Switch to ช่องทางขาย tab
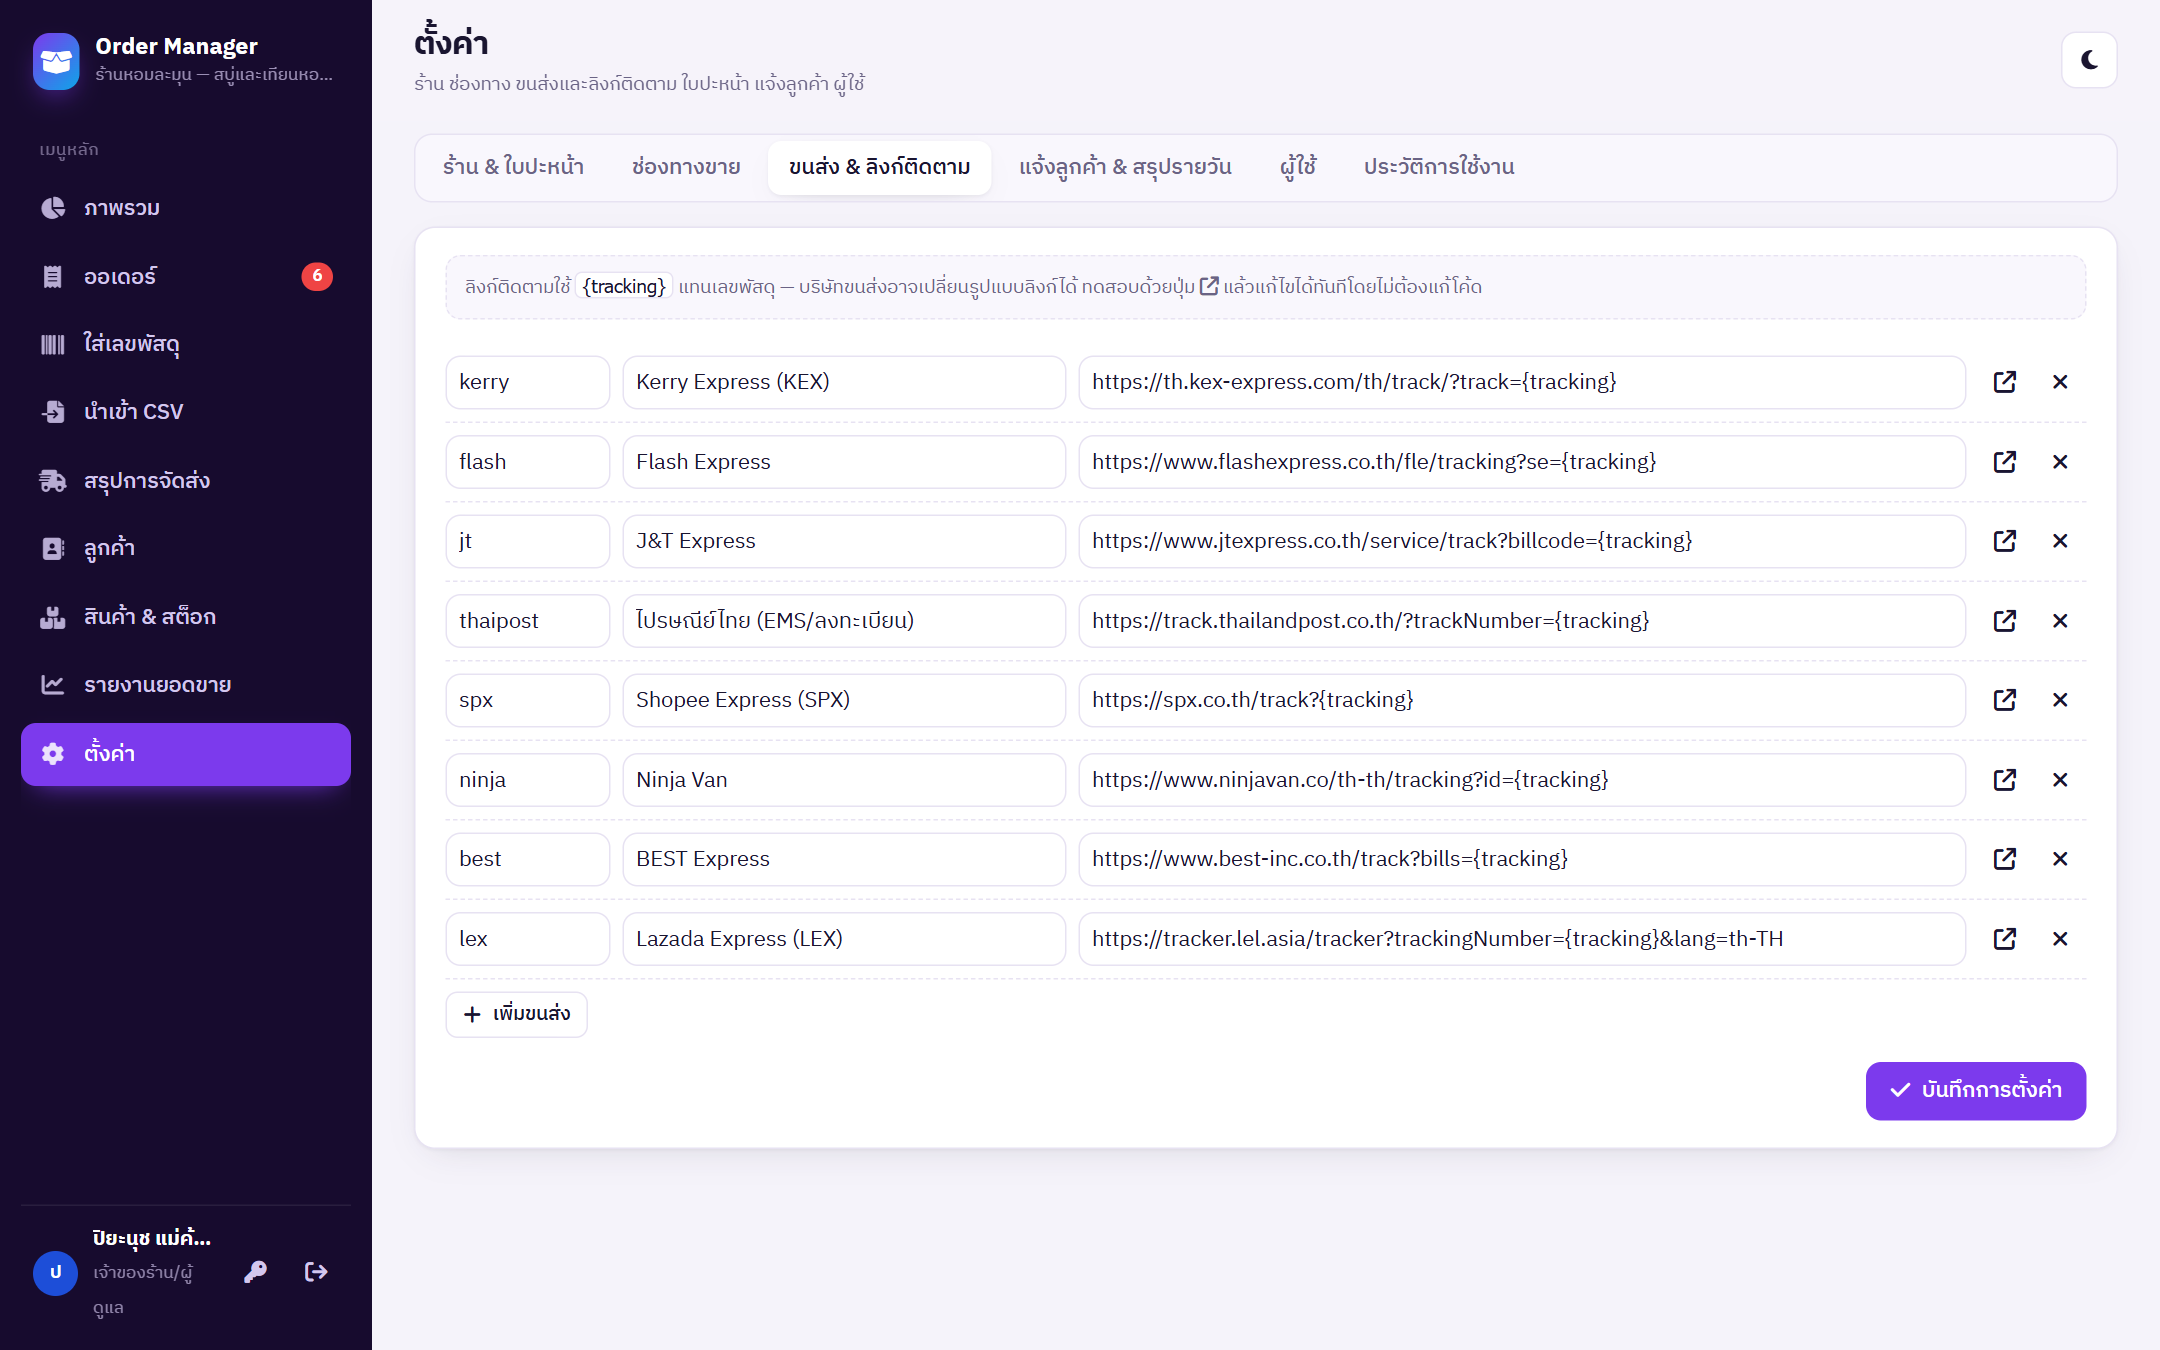The width and height of the screenshot is (2160, 1350). point(686,167)
